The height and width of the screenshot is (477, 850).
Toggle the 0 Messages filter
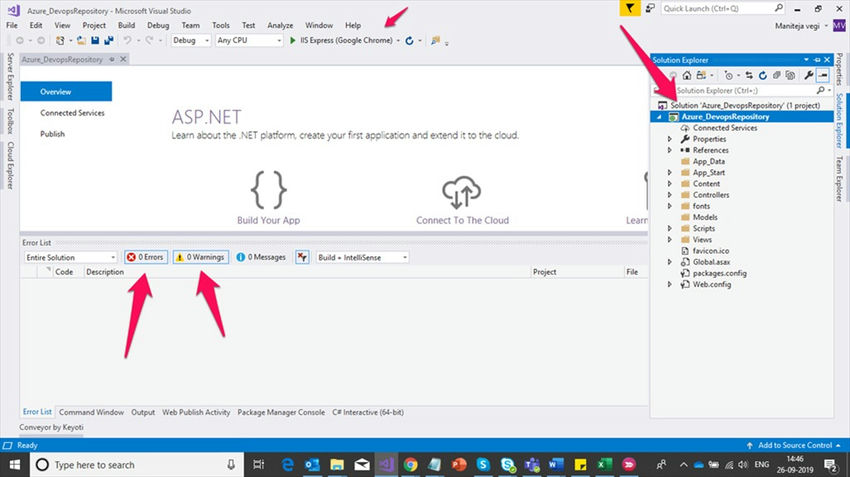pyautogui.click(x=261, y=257)
